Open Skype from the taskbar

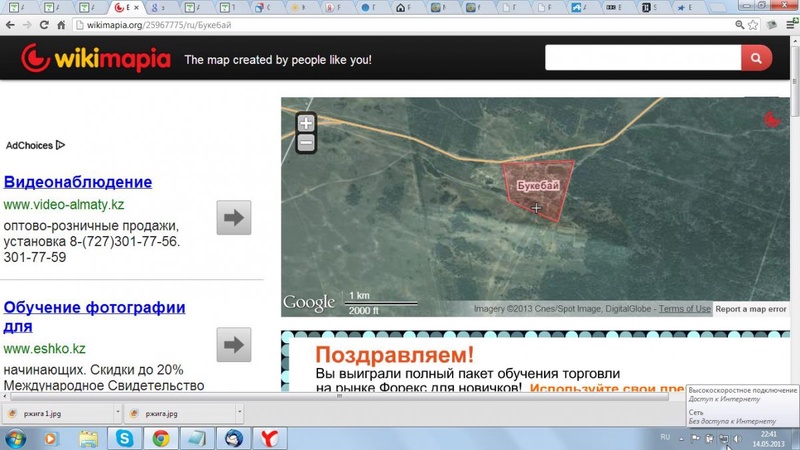point(125,438)
